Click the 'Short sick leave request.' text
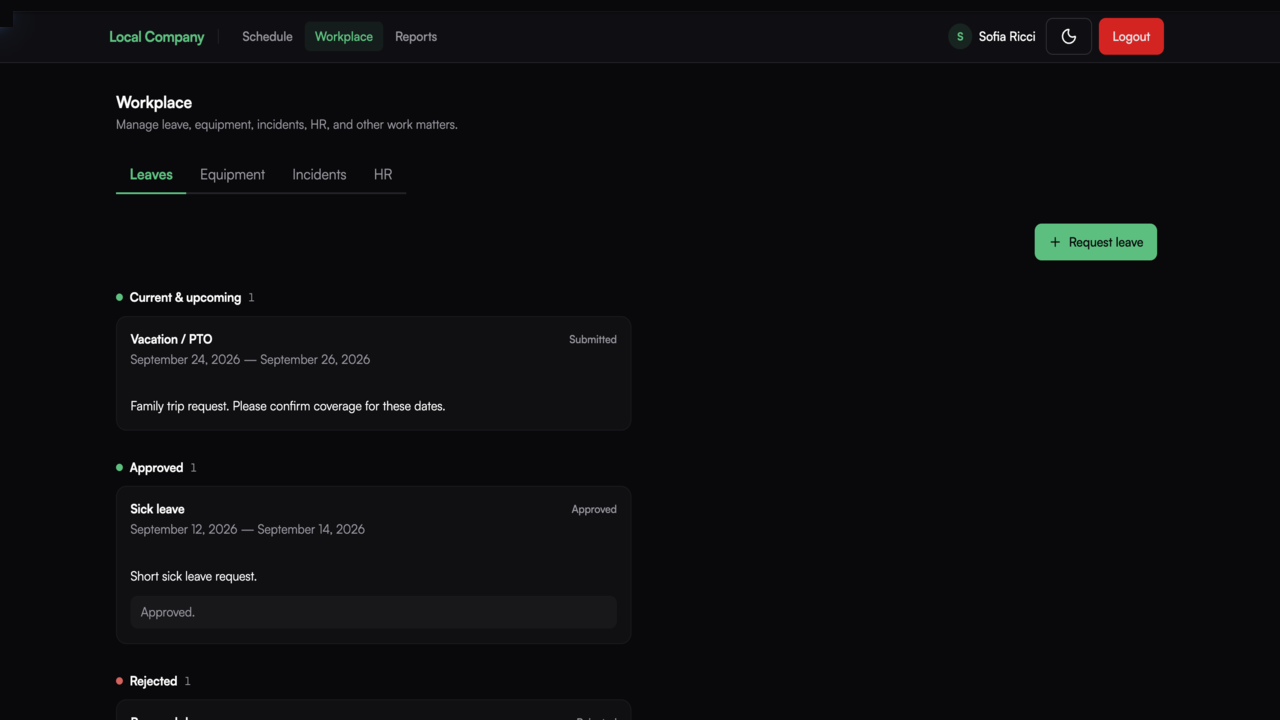The height and width of the screenshot is (720, 1280). [x=193, y=576]
